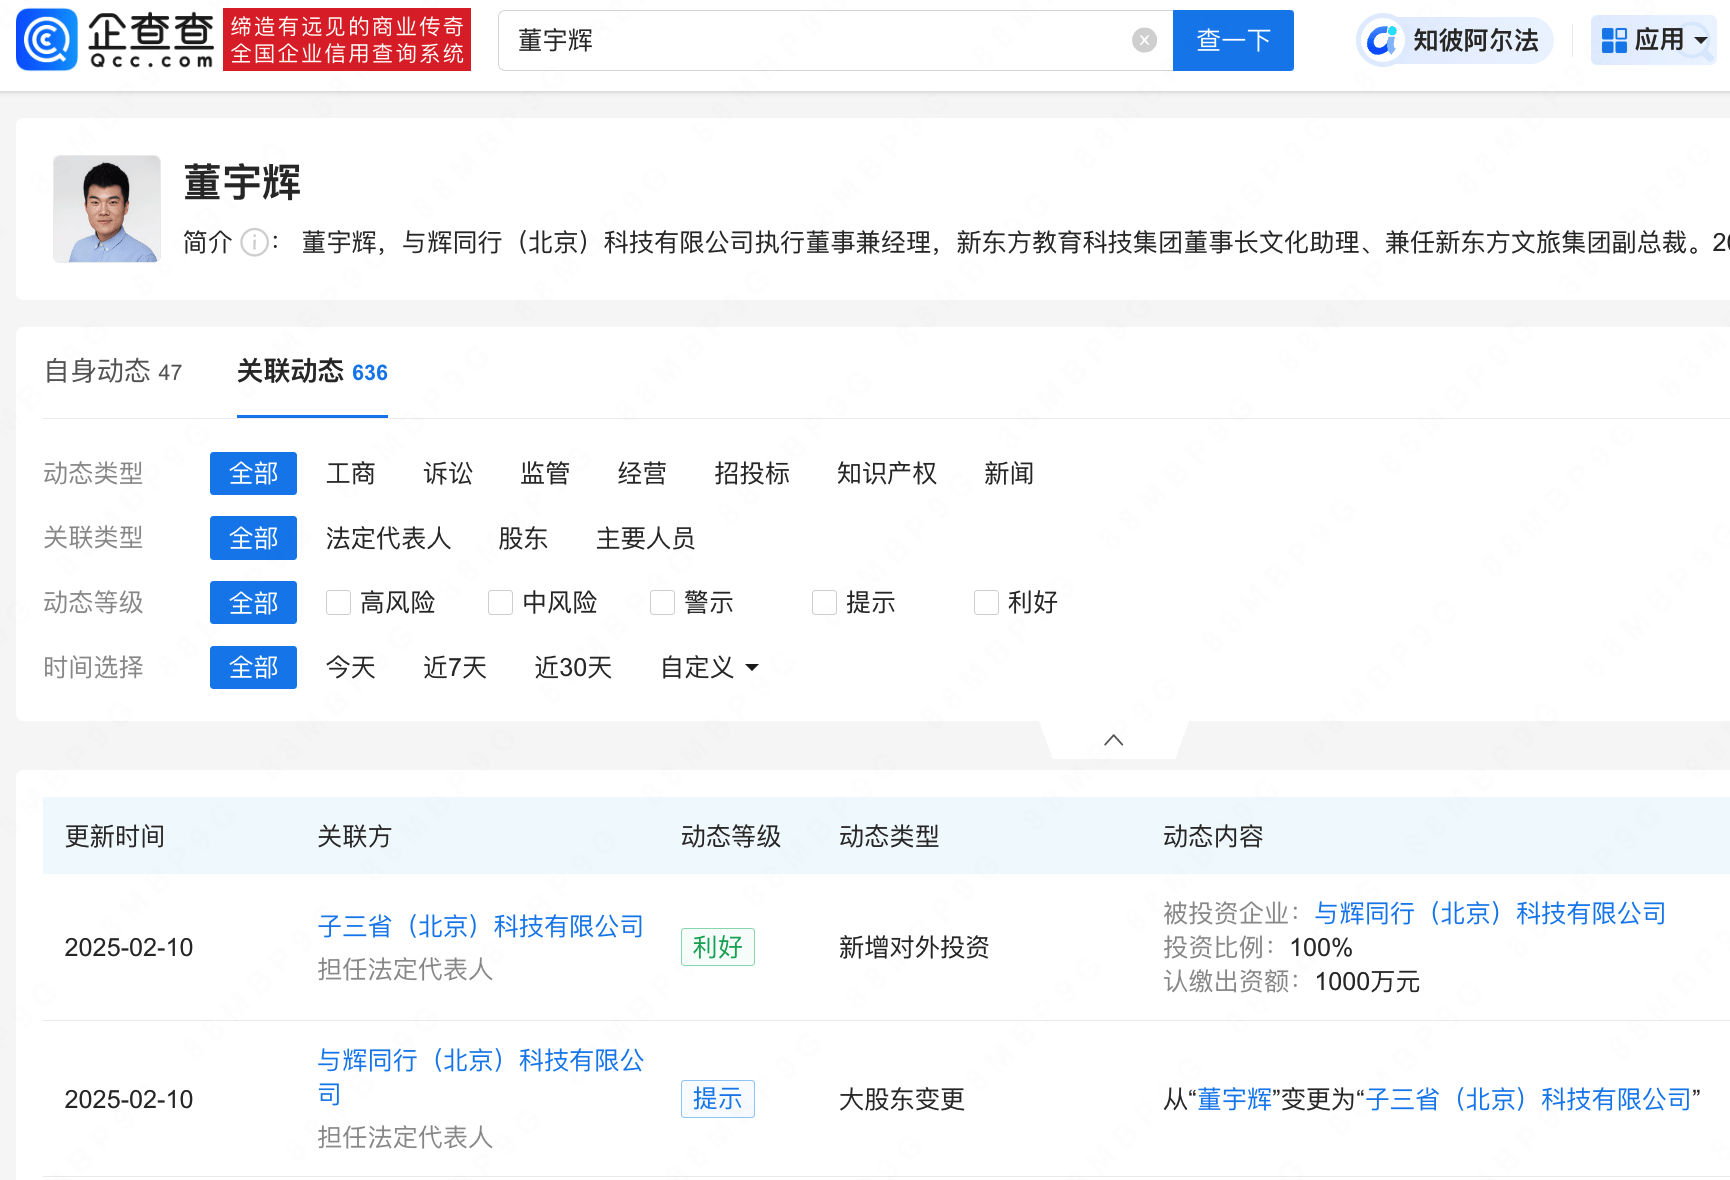The height and width of the screenshot is (1180, 1730).
Task: Filter 动态类型 by 新闻
Action: point(1008,474)
